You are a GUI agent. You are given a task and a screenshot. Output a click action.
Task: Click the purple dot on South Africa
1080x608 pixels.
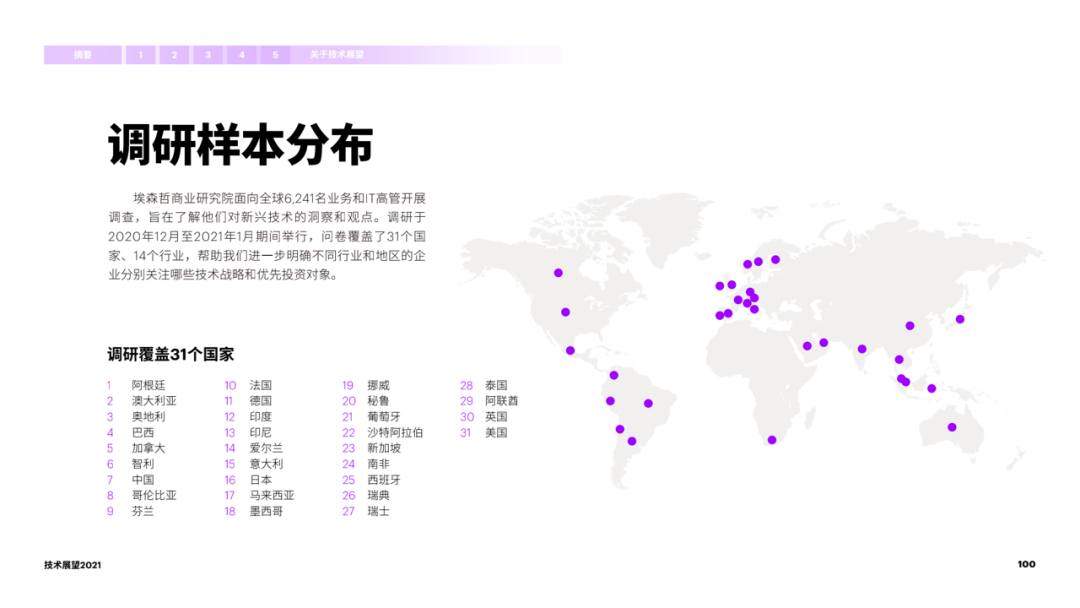[x=772, y=440]
